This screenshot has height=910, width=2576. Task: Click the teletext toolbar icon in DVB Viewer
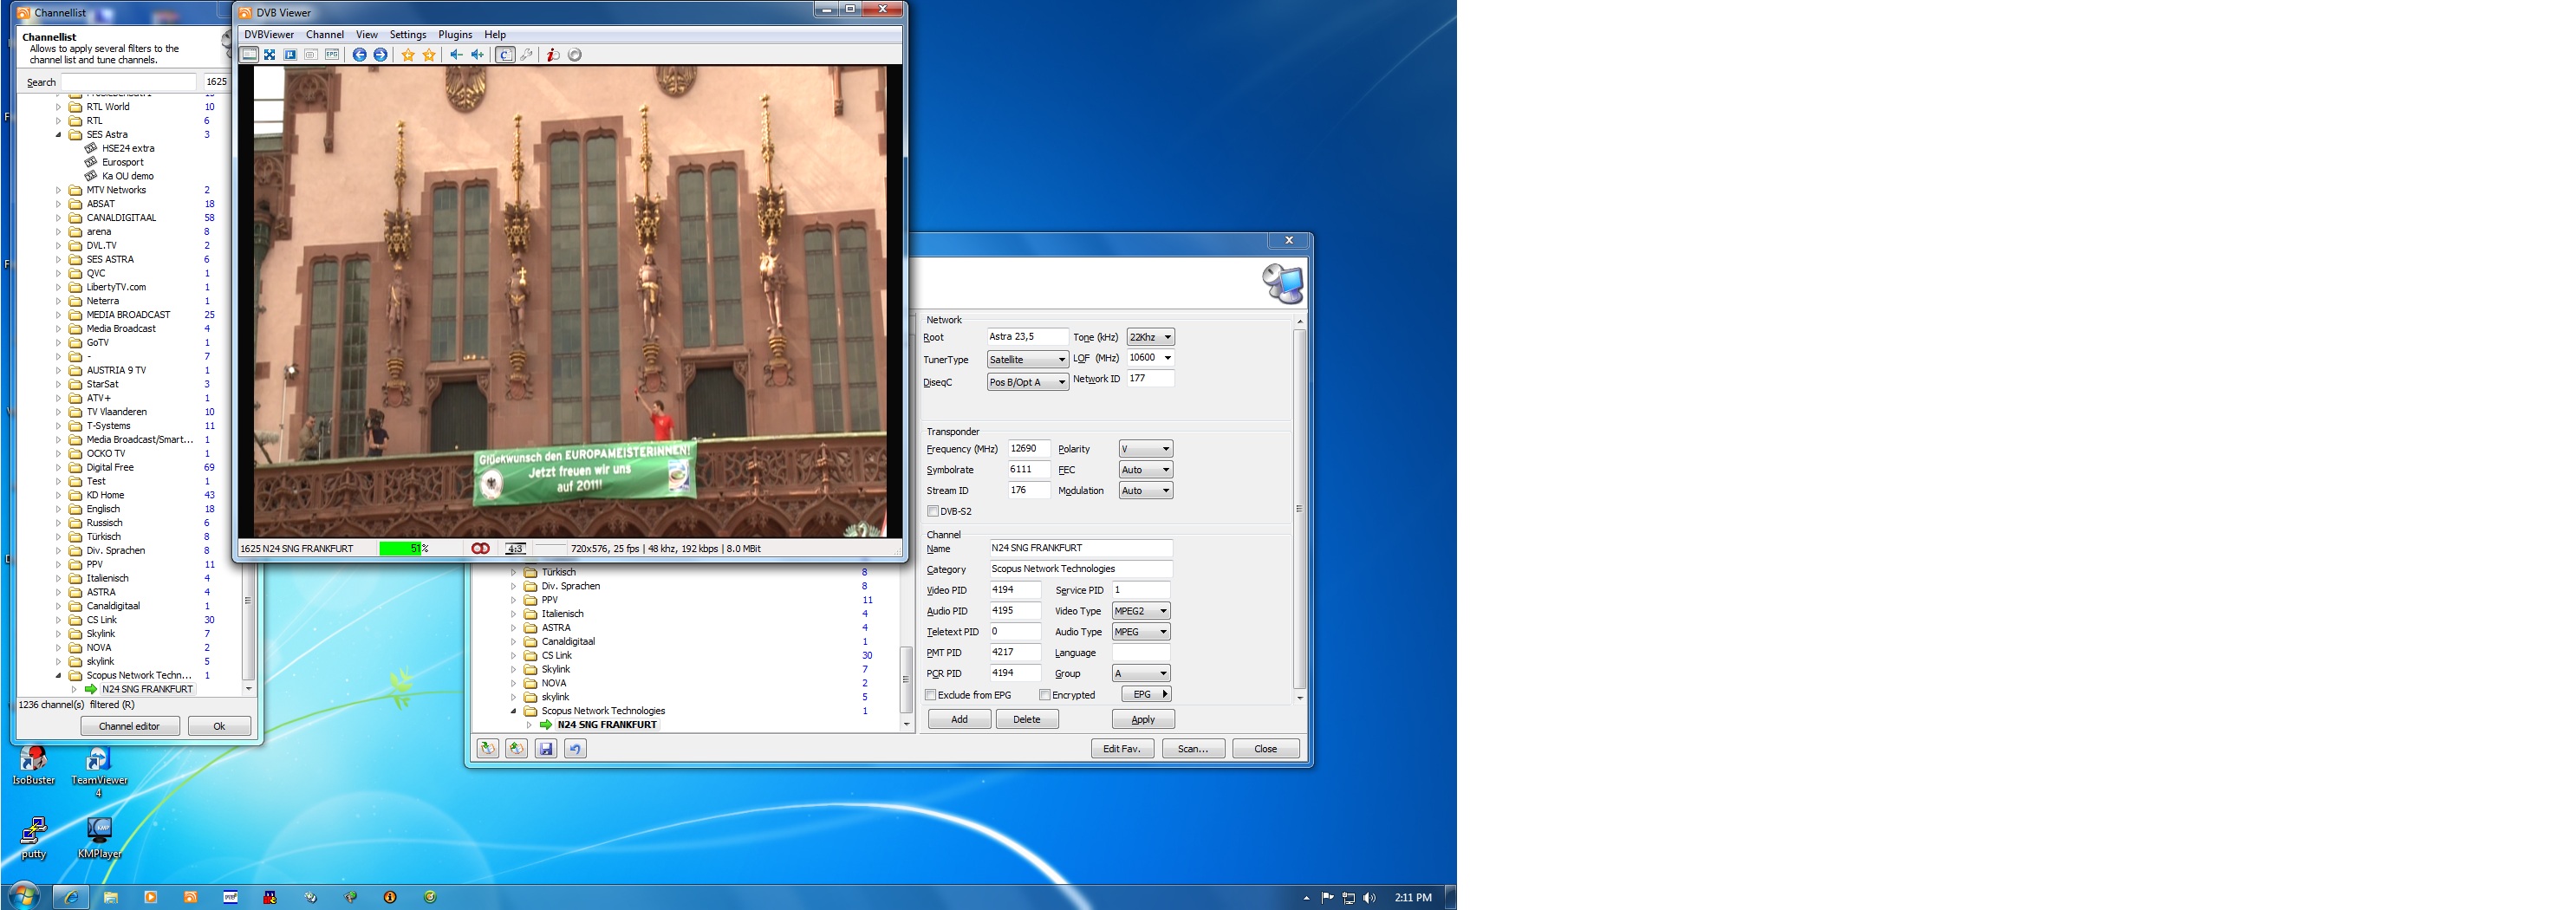coord(311,55)
